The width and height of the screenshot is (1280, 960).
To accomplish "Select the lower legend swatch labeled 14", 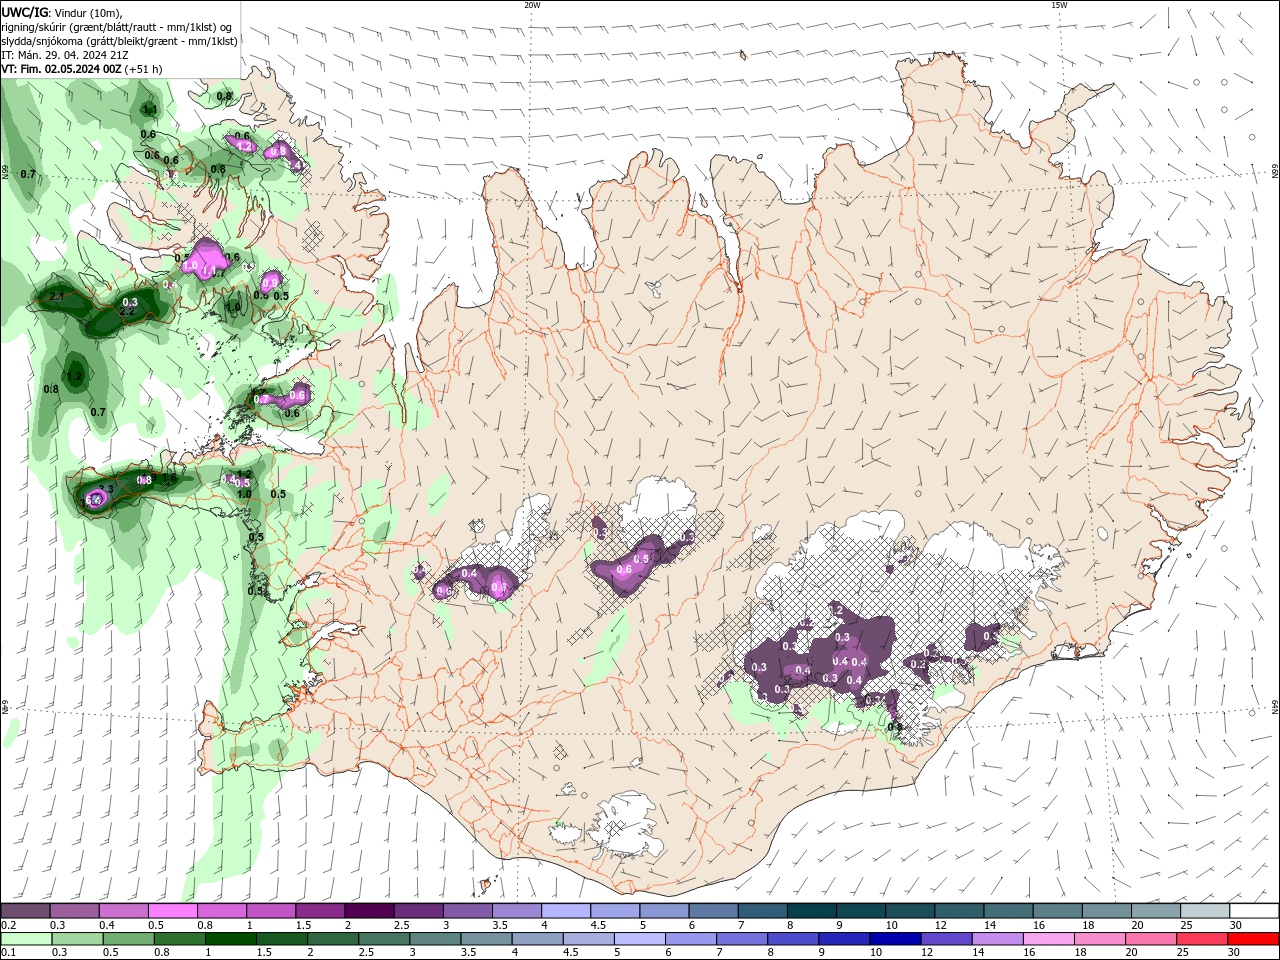I will click(x=998, y=939).
